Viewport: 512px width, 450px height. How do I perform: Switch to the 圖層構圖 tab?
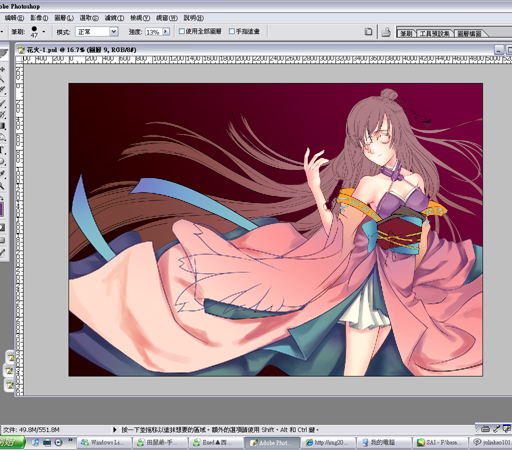(x=469, y=33)
